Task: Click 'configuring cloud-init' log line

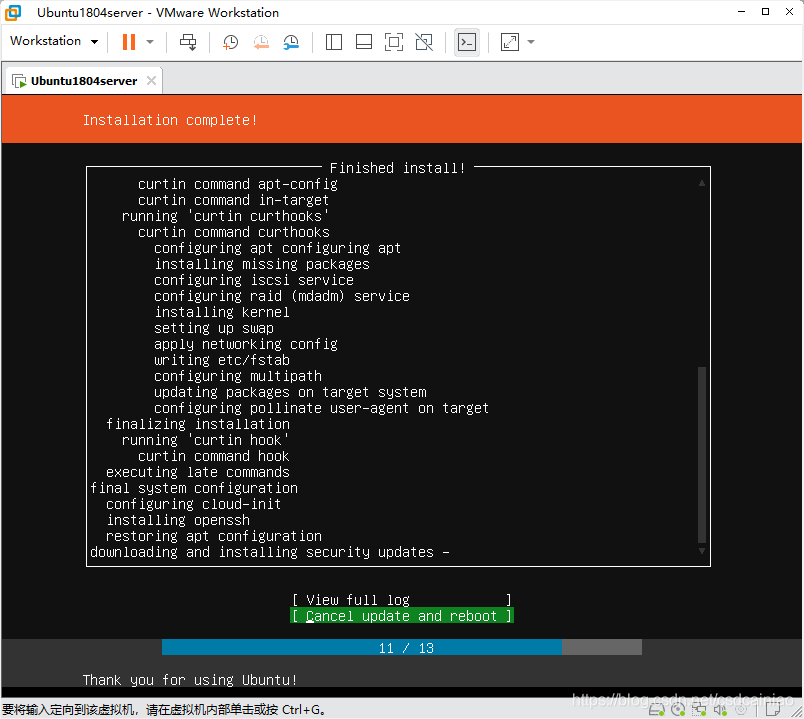Action: point(193,504)
